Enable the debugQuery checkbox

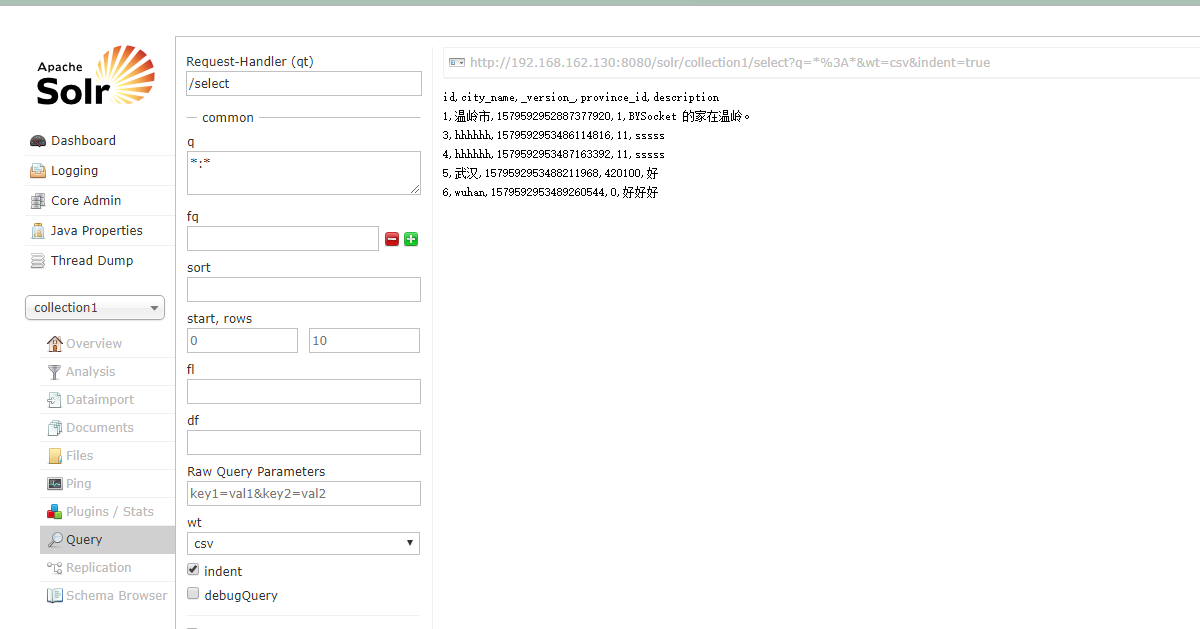194,593
